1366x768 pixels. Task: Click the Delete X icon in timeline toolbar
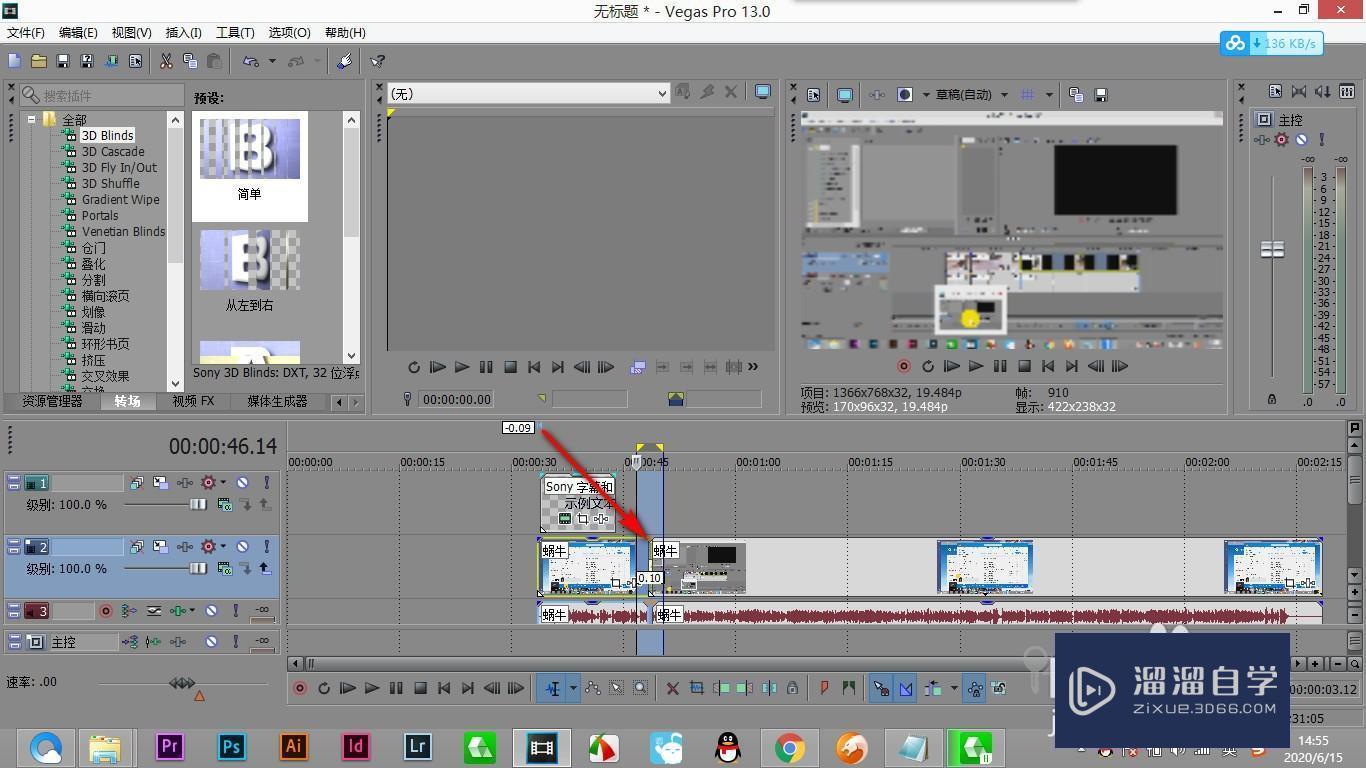pos(673,688)
